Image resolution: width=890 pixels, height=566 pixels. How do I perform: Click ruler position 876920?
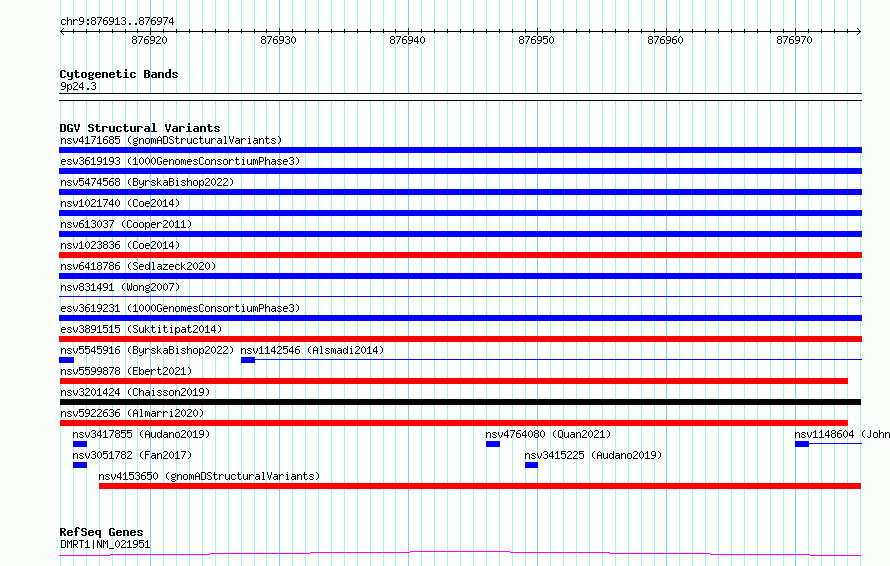point(149,40)
